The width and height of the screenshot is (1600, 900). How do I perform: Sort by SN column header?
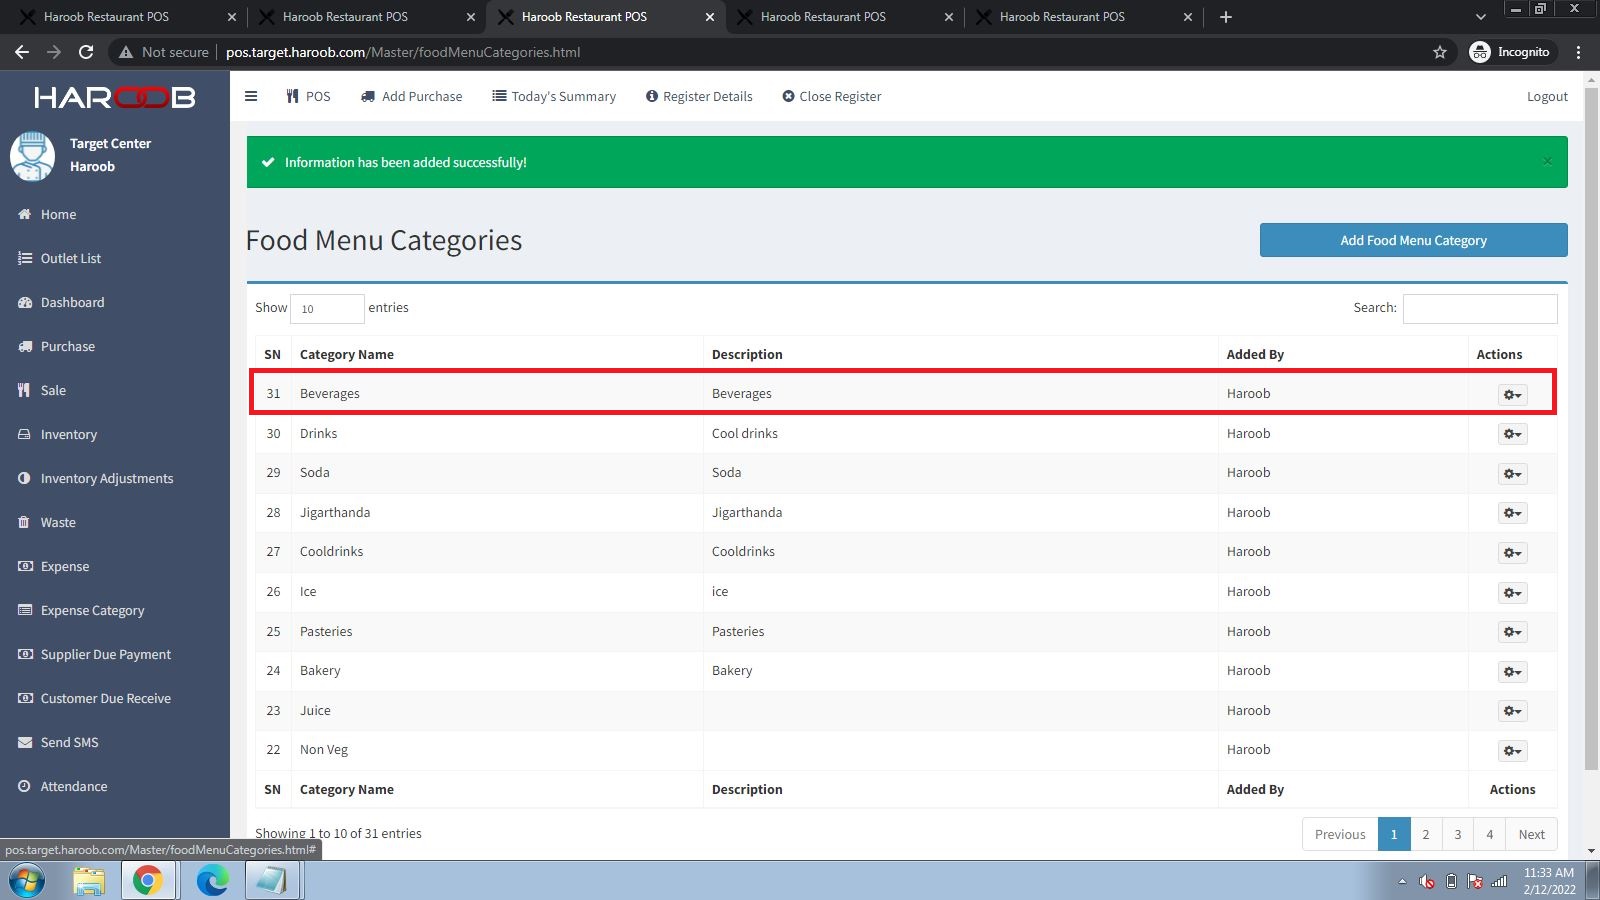pos(272,354)
